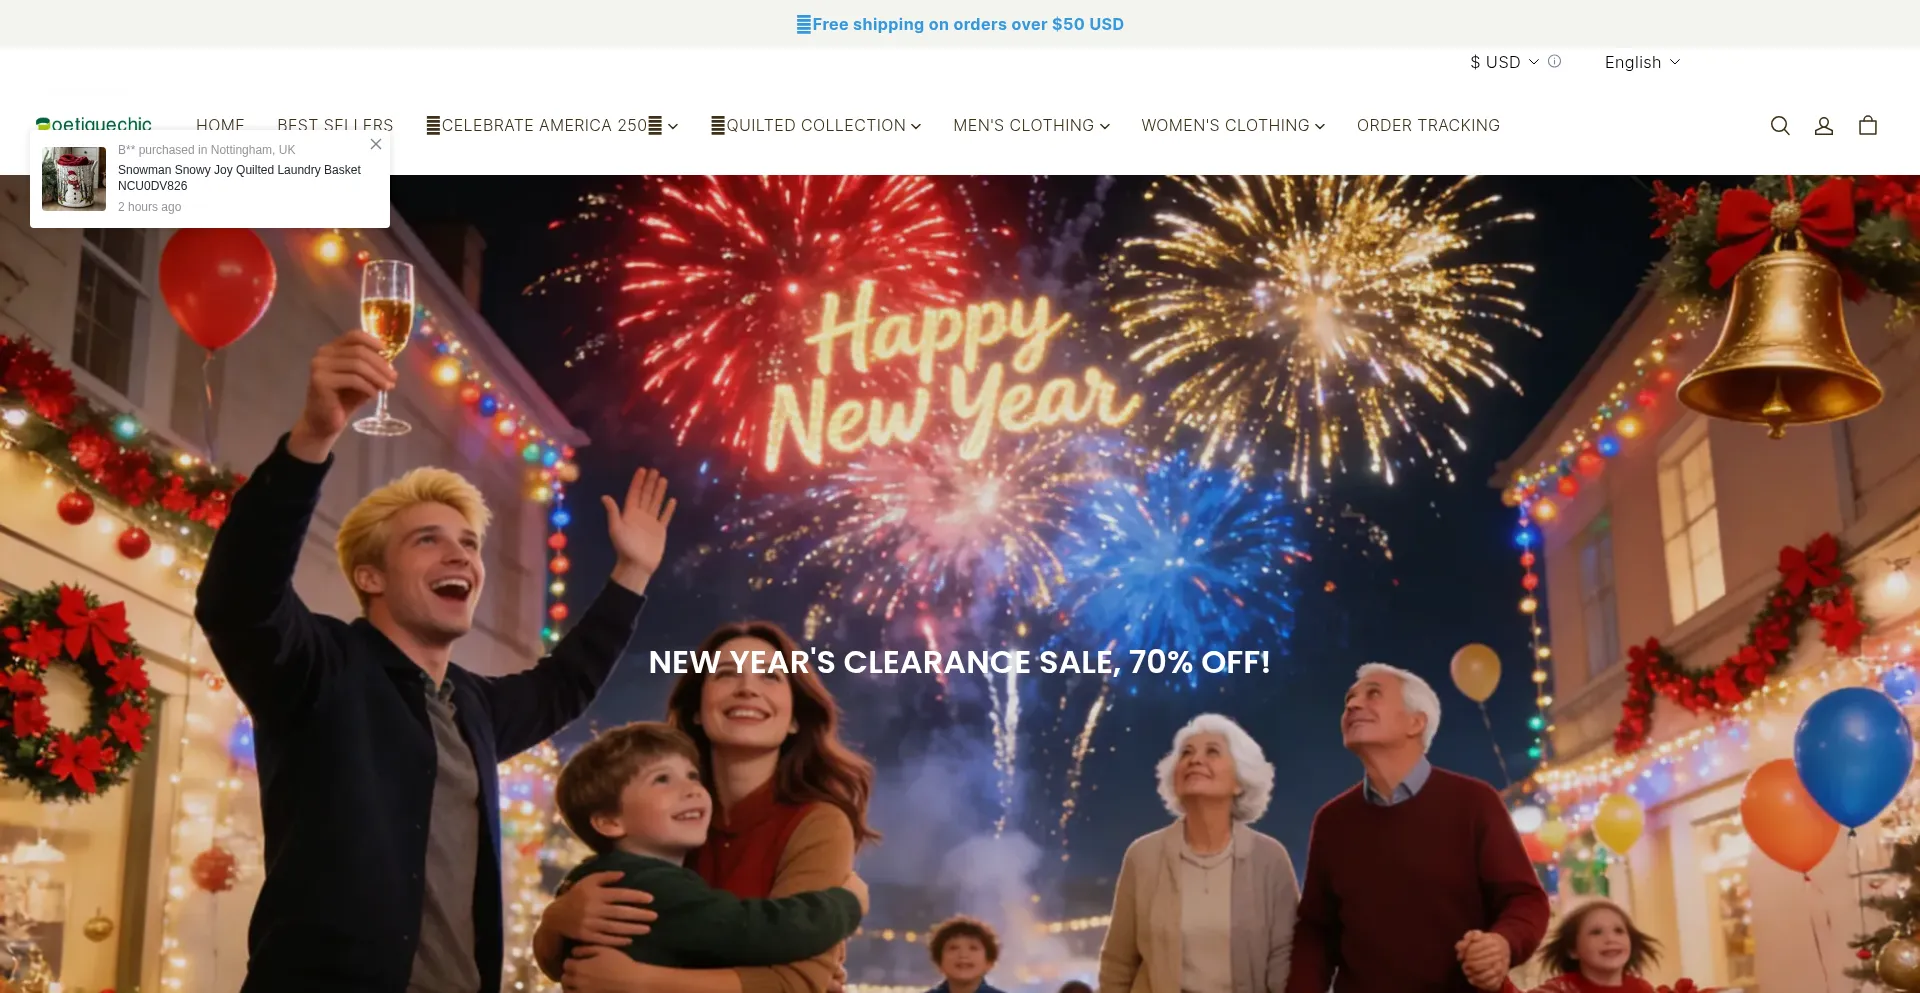Open the search magnifier icon
Viewport: 1920px width, 993px height.
(x=1780, y=126)
